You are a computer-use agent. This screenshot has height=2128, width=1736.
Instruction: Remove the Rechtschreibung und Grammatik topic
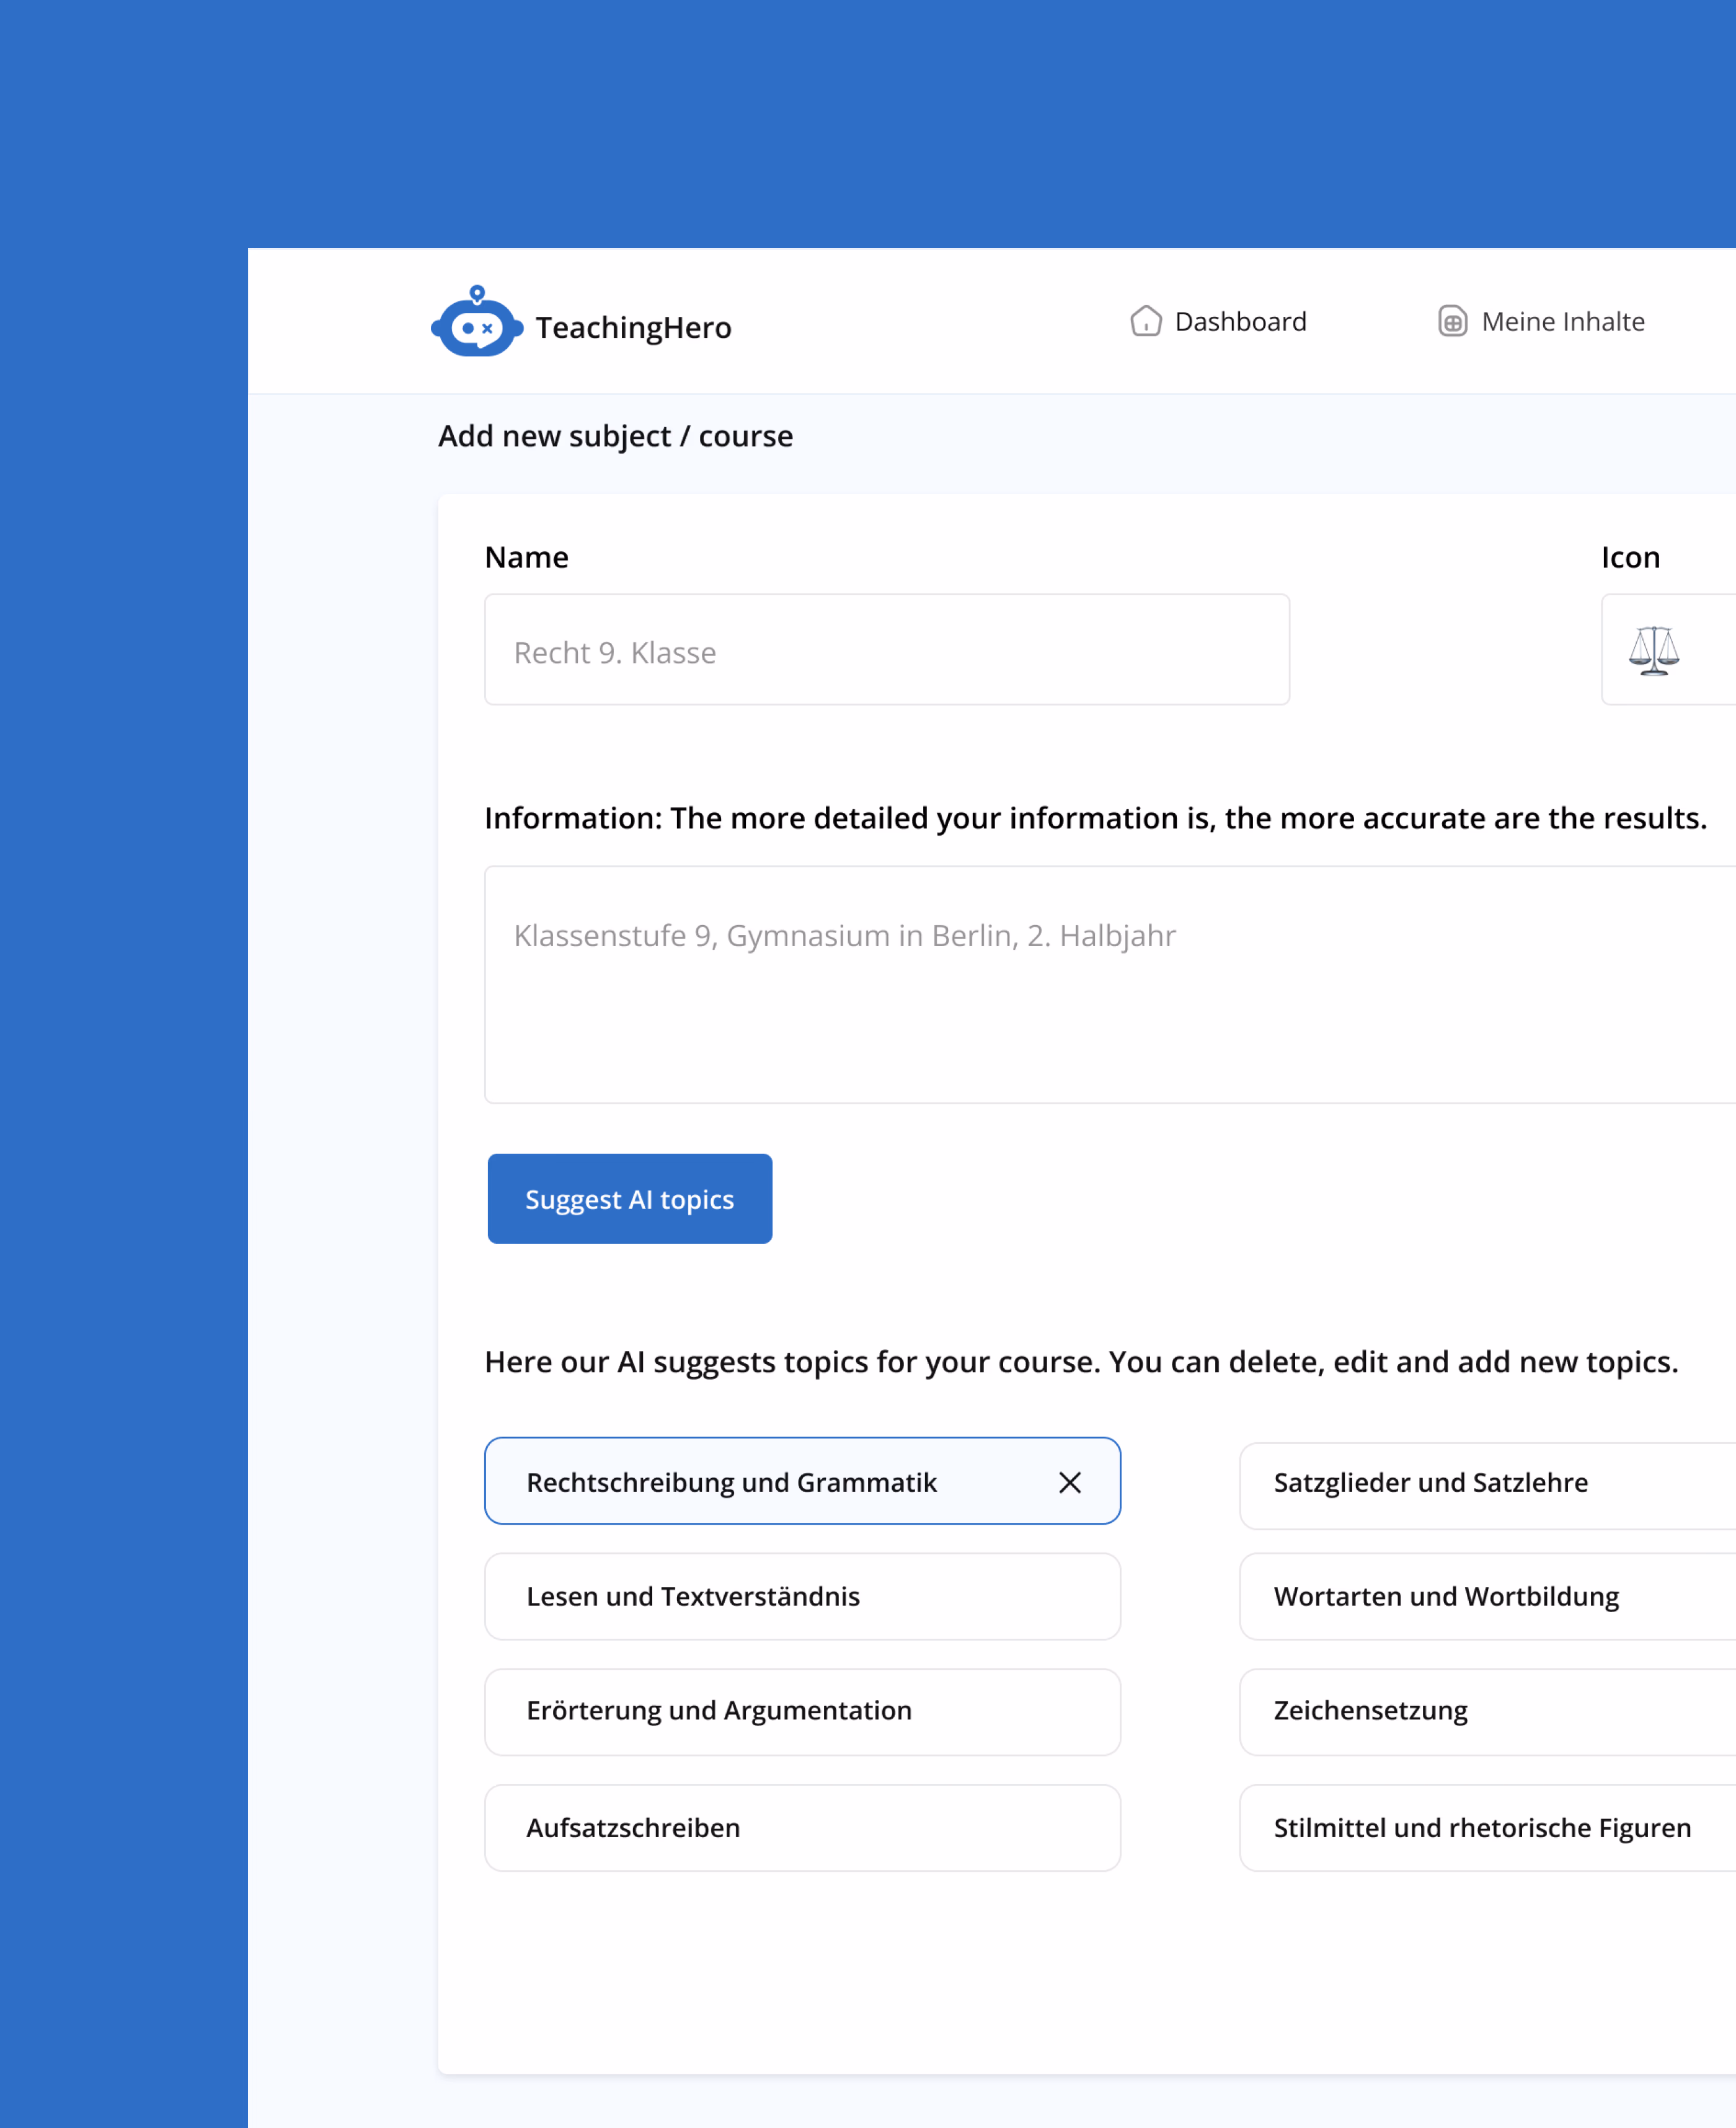(x=1069, y=1482)
